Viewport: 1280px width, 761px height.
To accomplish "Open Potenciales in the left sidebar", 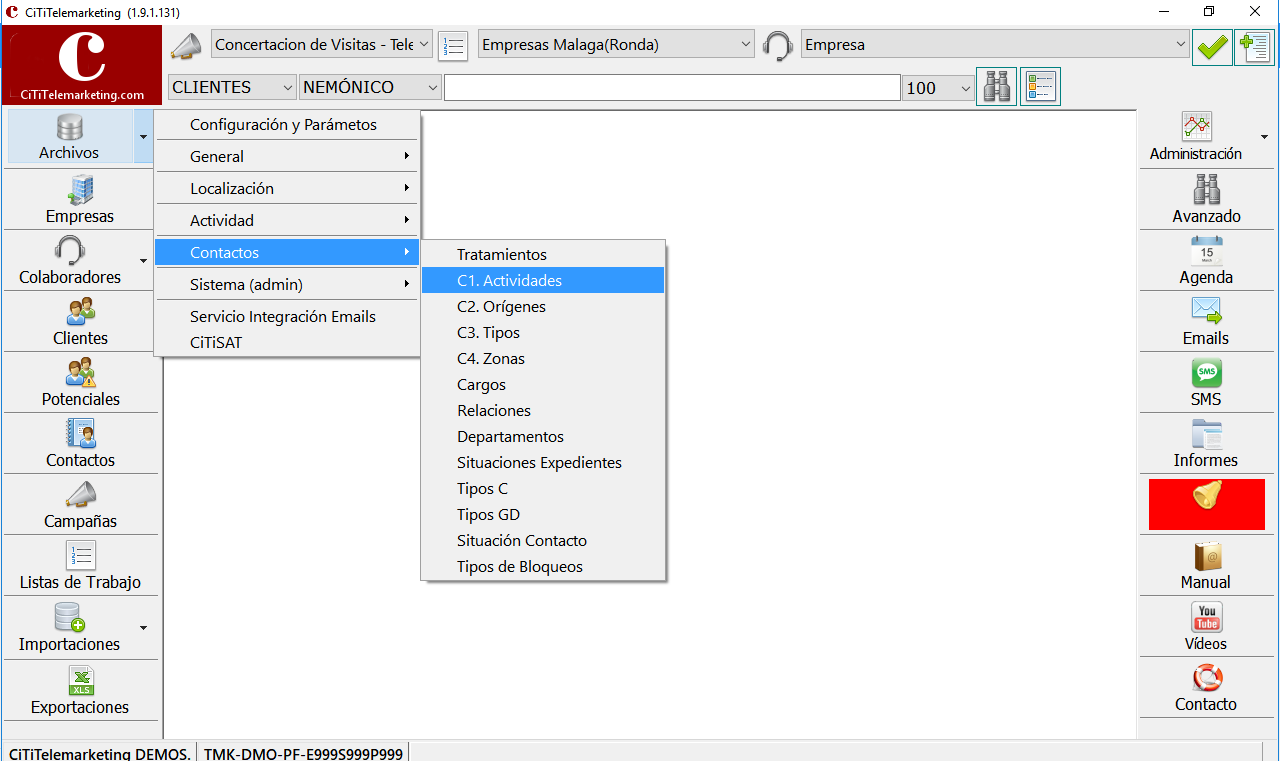I will [80, 382].
